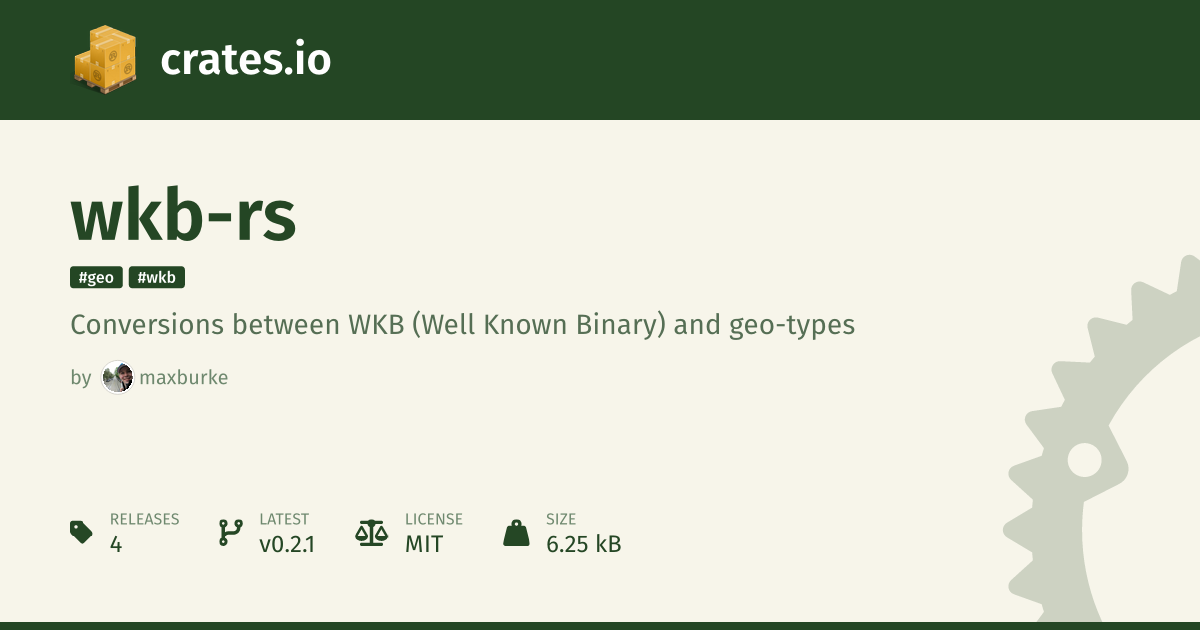This screenshot has height=630, width=1200.
Task: Click the git branch icon beside Latest
Action: pyautogui.click(x=230, y=532)
